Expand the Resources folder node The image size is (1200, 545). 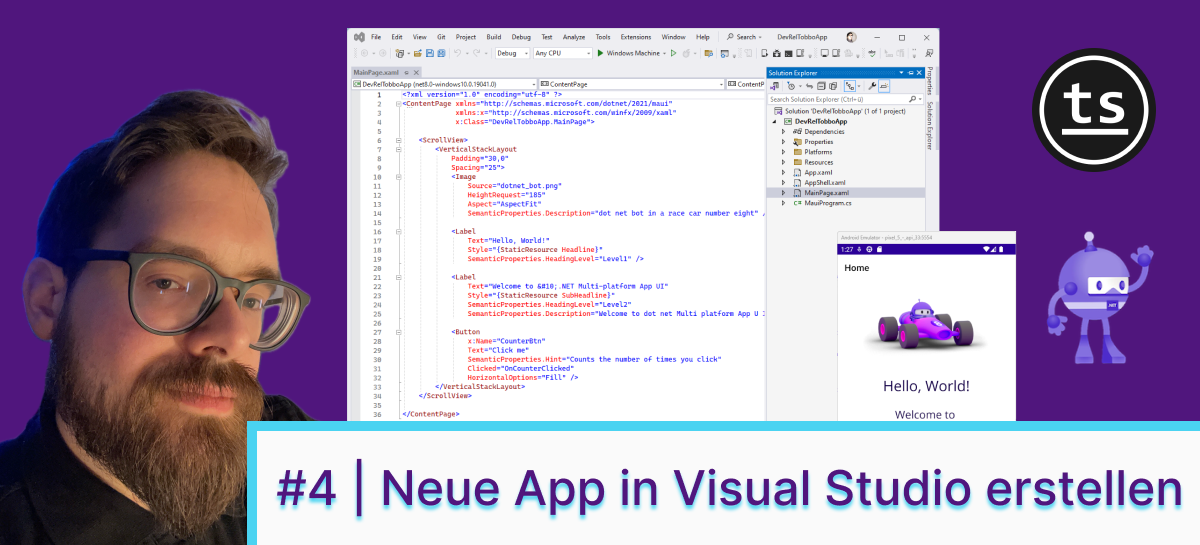[784, 162]
